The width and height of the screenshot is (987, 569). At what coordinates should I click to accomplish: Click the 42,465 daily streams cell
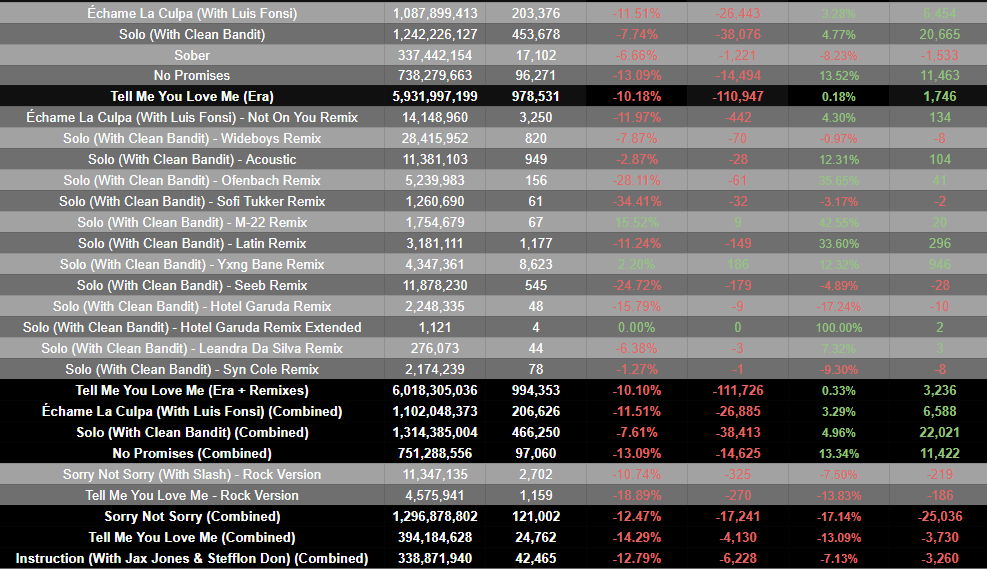[x=536, y=558]
